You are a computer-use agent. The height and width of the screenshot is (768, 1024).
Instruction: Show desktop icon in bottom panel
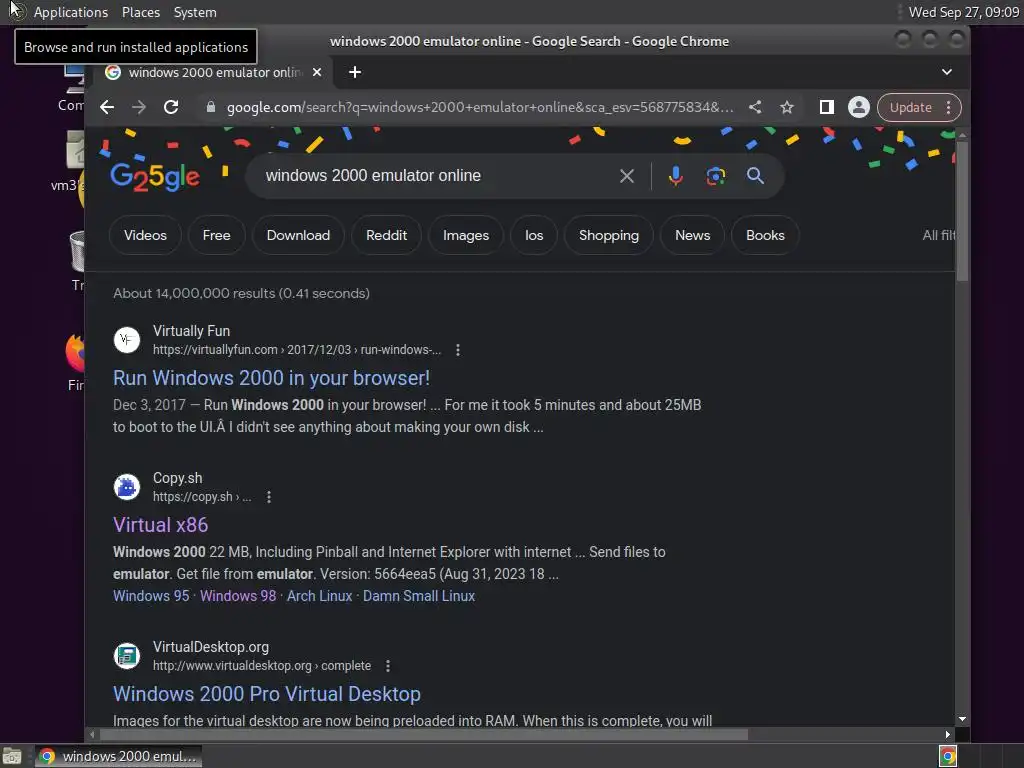(x=12, y=756)
